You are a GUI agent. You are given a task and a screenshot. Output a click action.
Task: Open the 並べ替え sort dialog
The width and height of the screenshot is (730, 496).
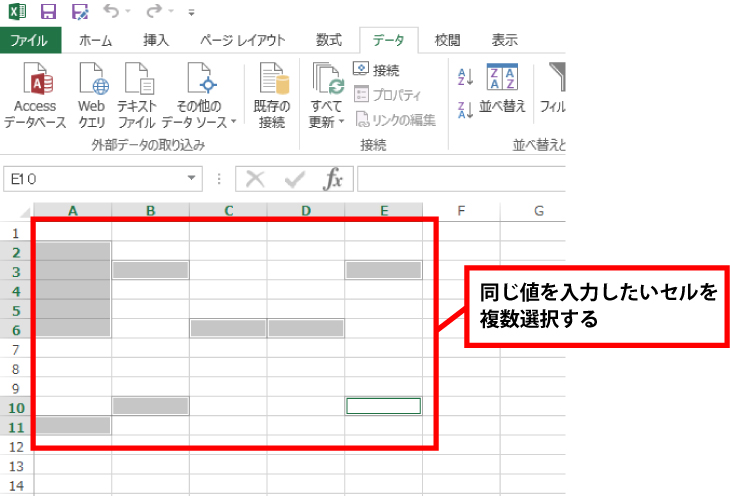tap(502, 89)
